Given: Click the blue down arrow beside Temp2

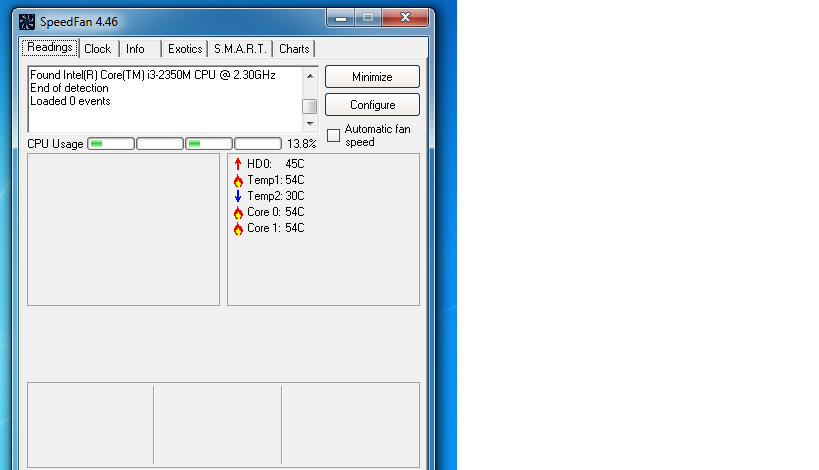Looking at the screenshot, I should tap(238, 196).
